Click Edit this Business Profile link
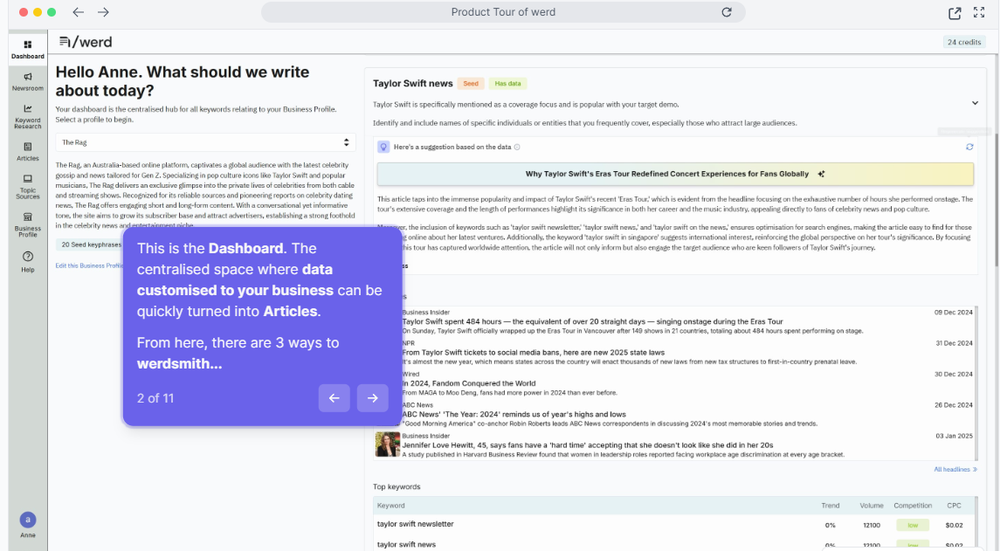The image size is (1000, 551). coord(89,265)
